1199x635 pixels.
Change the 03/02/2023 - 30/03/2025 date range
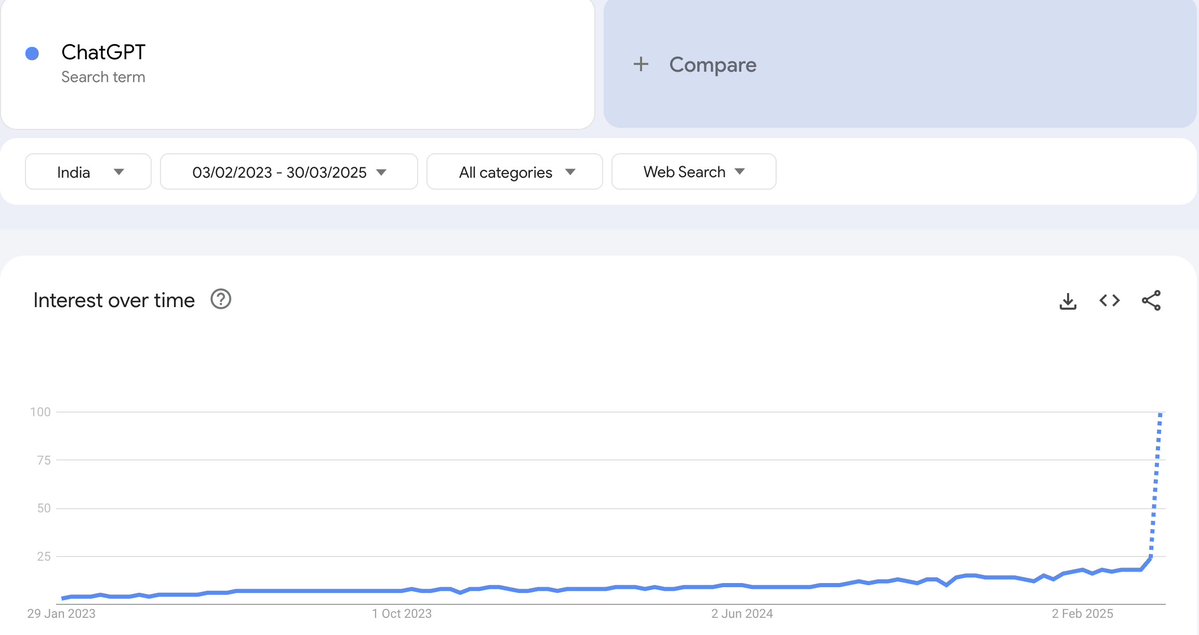click(x=288, y=172)
